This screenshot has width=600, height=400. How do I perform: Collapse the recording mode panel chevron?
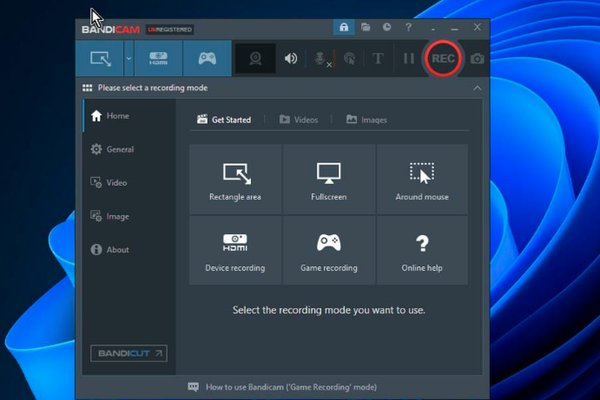tap(477, 88)
